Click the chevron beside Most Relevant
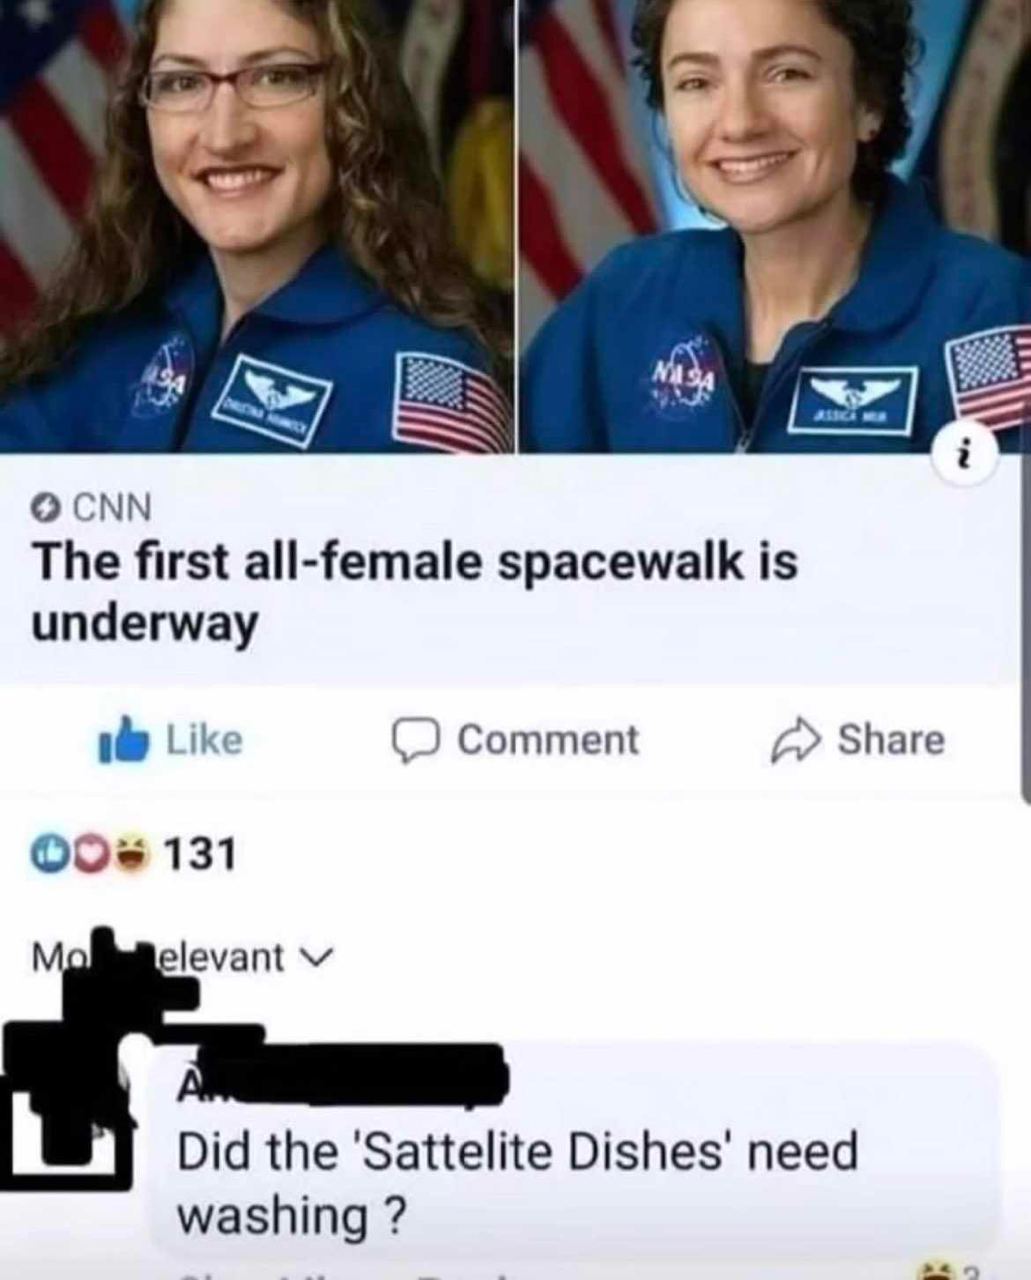The width and height of the screenshot is (1031, 1280). (313, 959)
